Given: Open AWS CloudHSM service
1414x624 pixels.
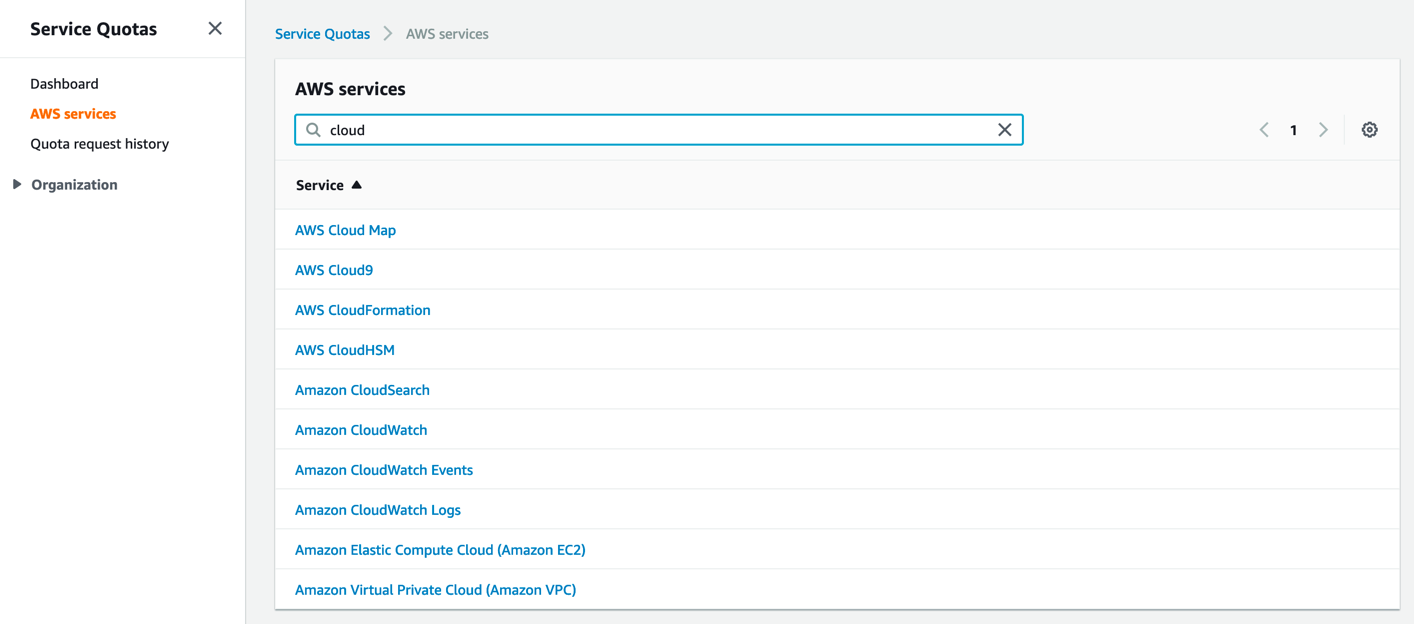Looking at the screenshot, I should click(345, 350).
